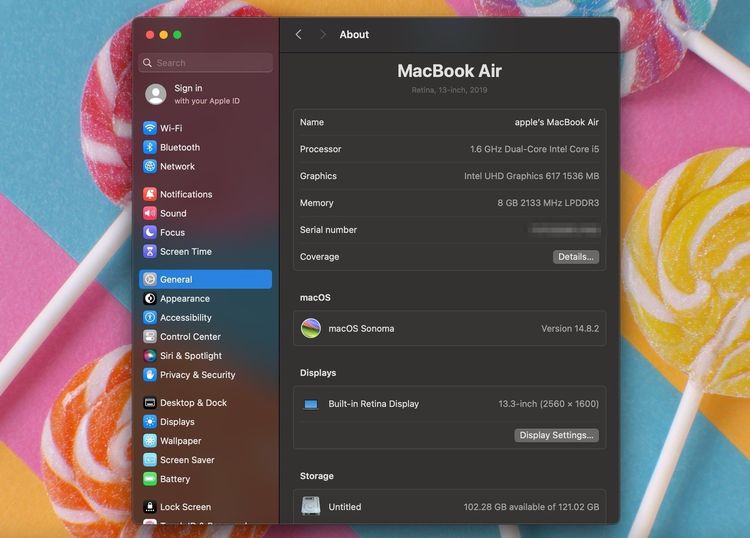750x538 pixels.
Task: Open Privacy & Security hand icon
Action: (x=150, y=375)
